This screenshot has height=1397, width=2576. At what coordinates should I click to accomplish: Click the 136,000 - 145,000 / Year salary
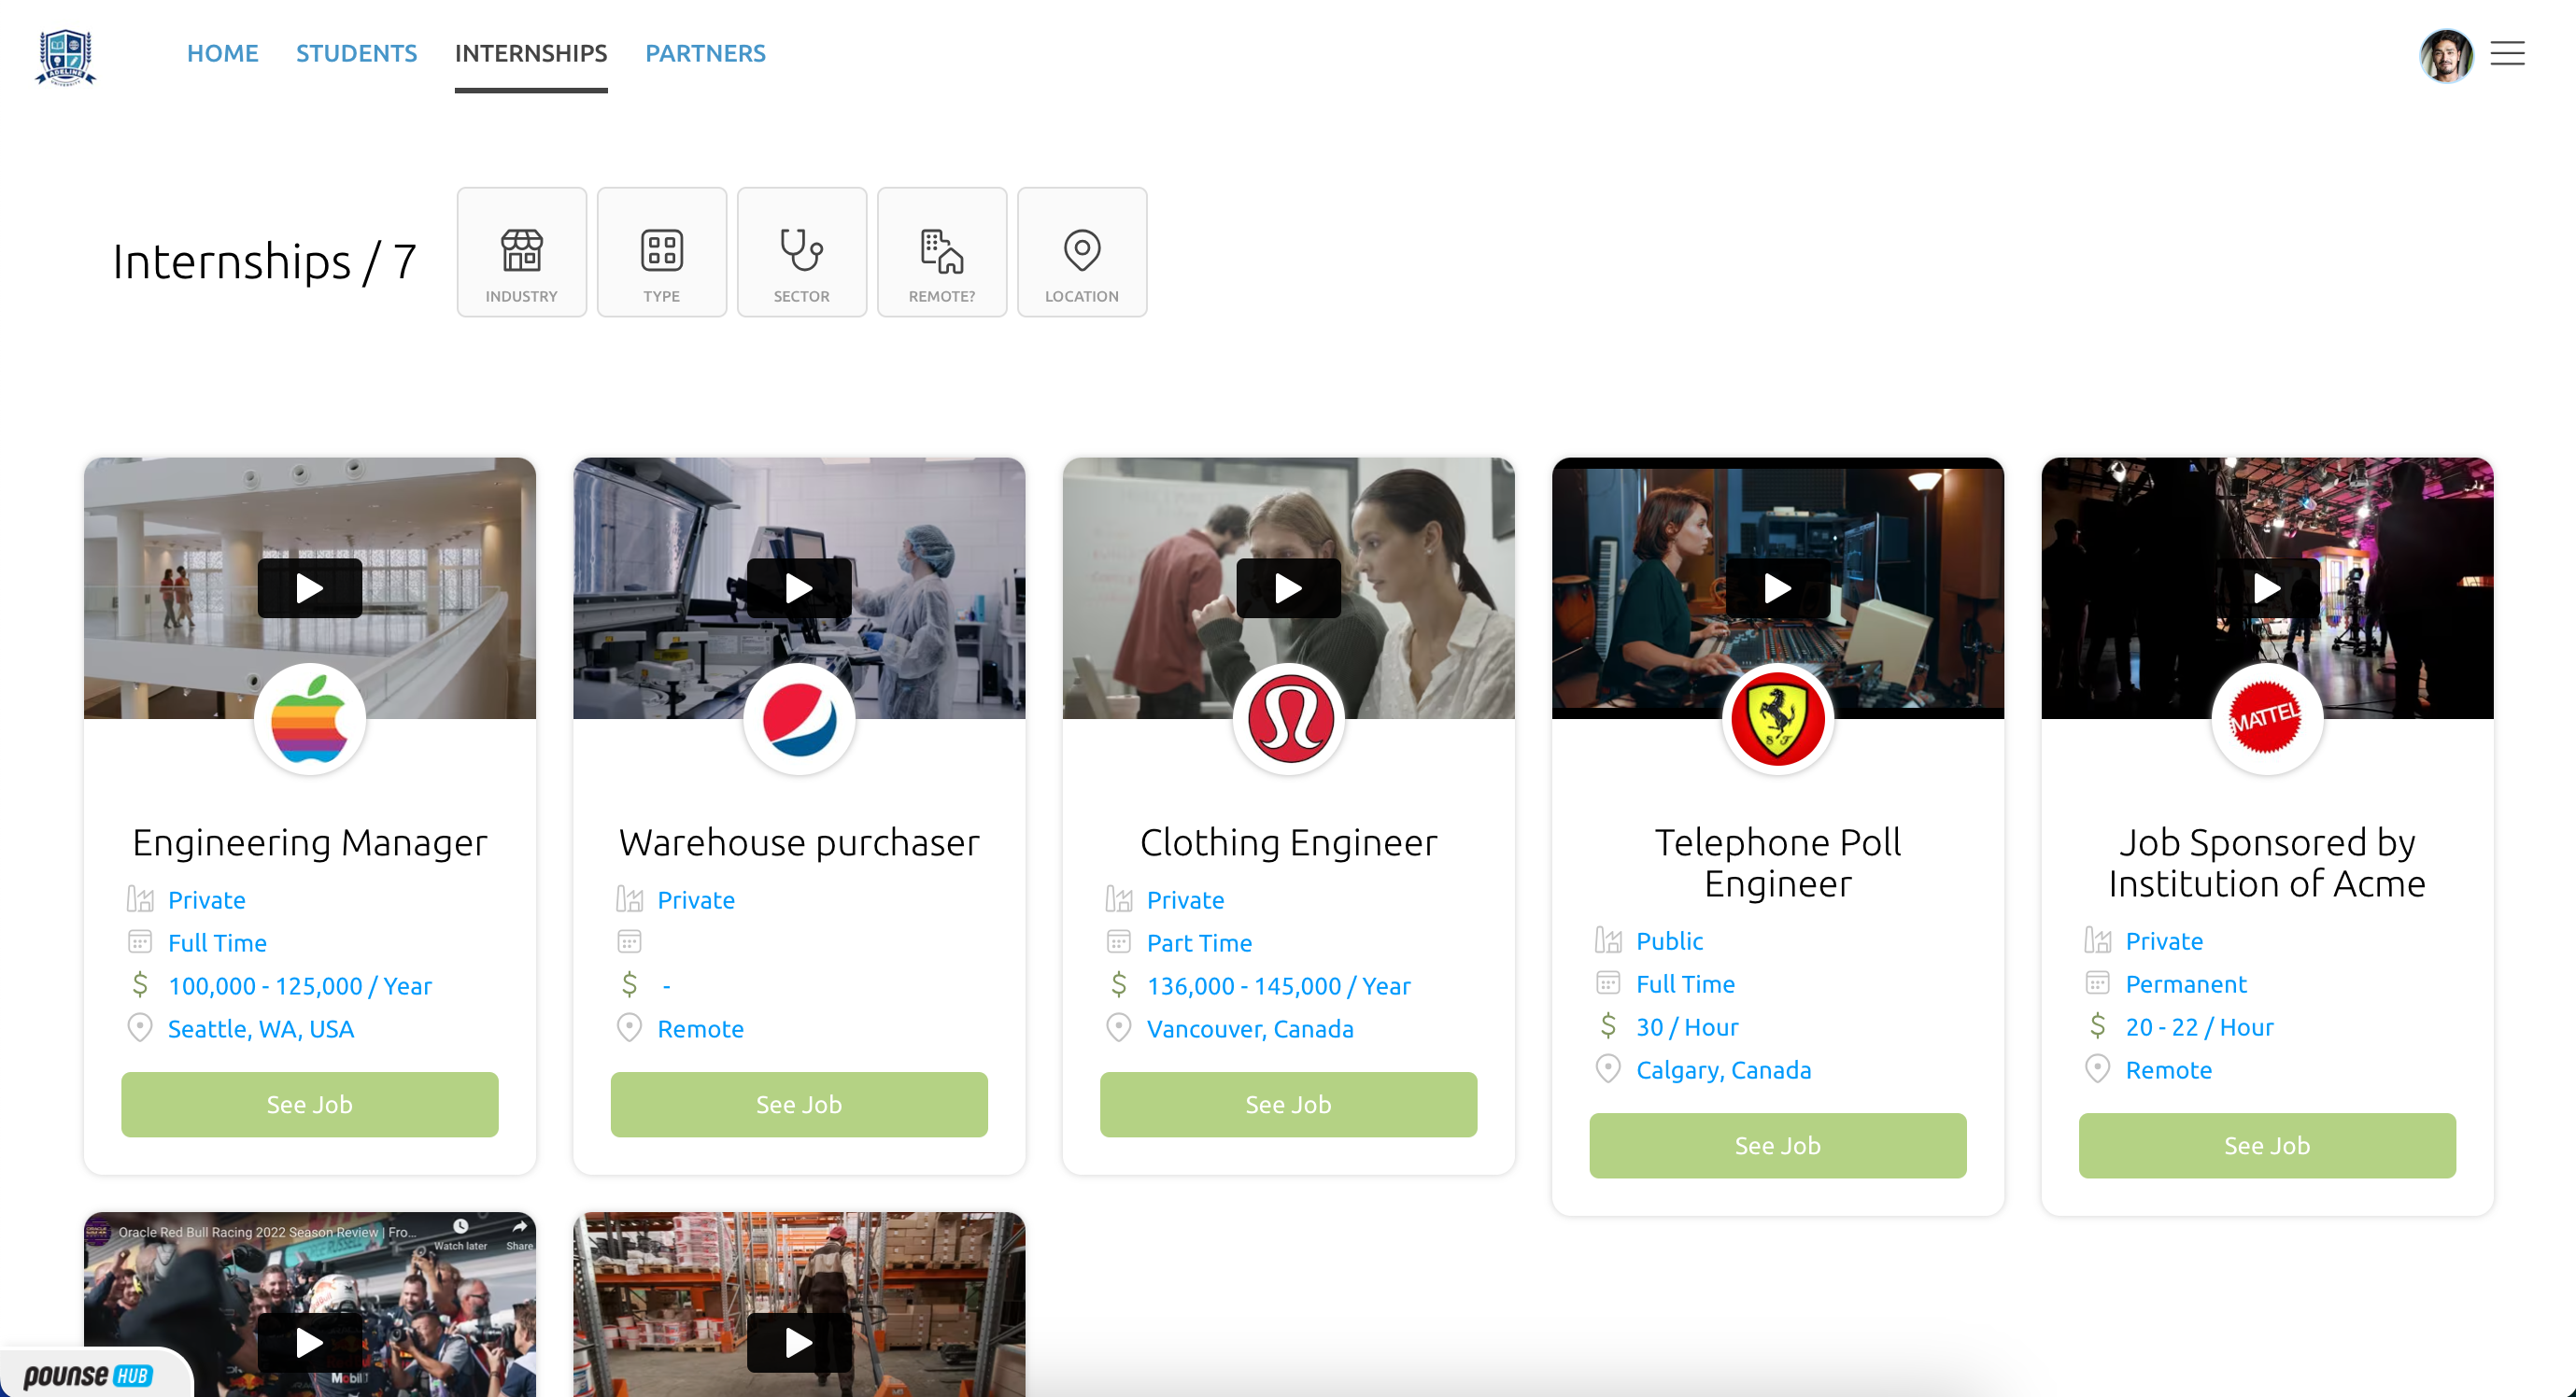click(x=1278, y=986)
